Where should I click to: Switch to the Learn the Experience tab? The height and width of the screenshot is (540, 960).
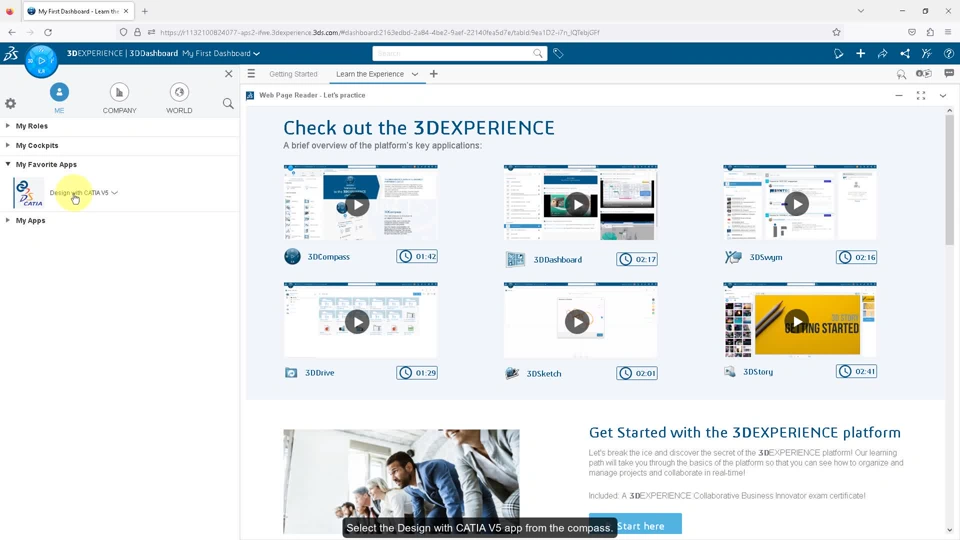pyautogui.click(x=370, y=74)
